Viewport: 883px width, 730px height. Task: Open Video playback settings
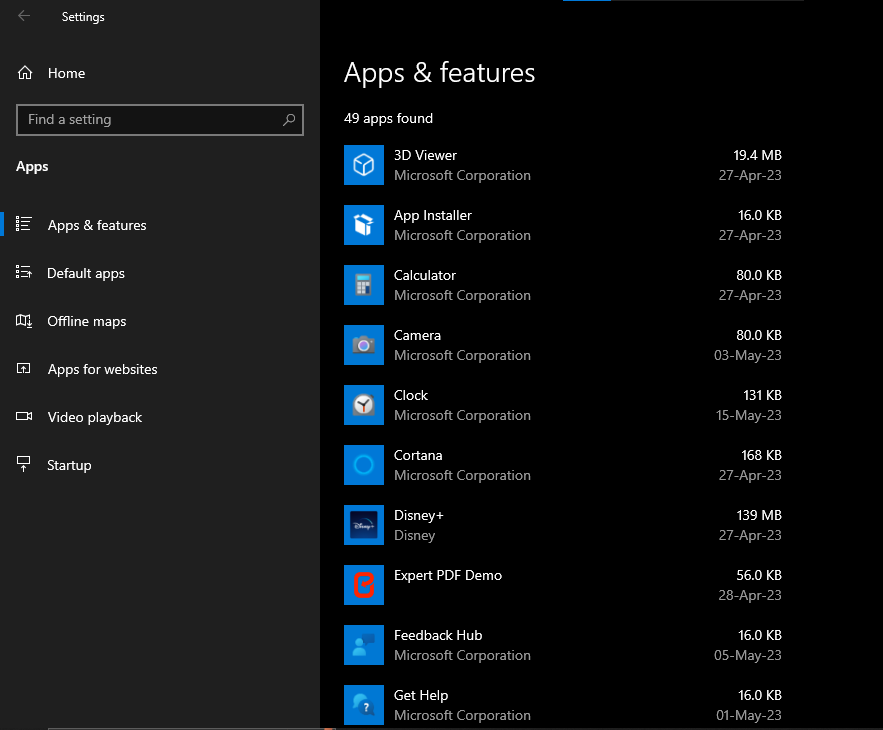pos(95,417)
